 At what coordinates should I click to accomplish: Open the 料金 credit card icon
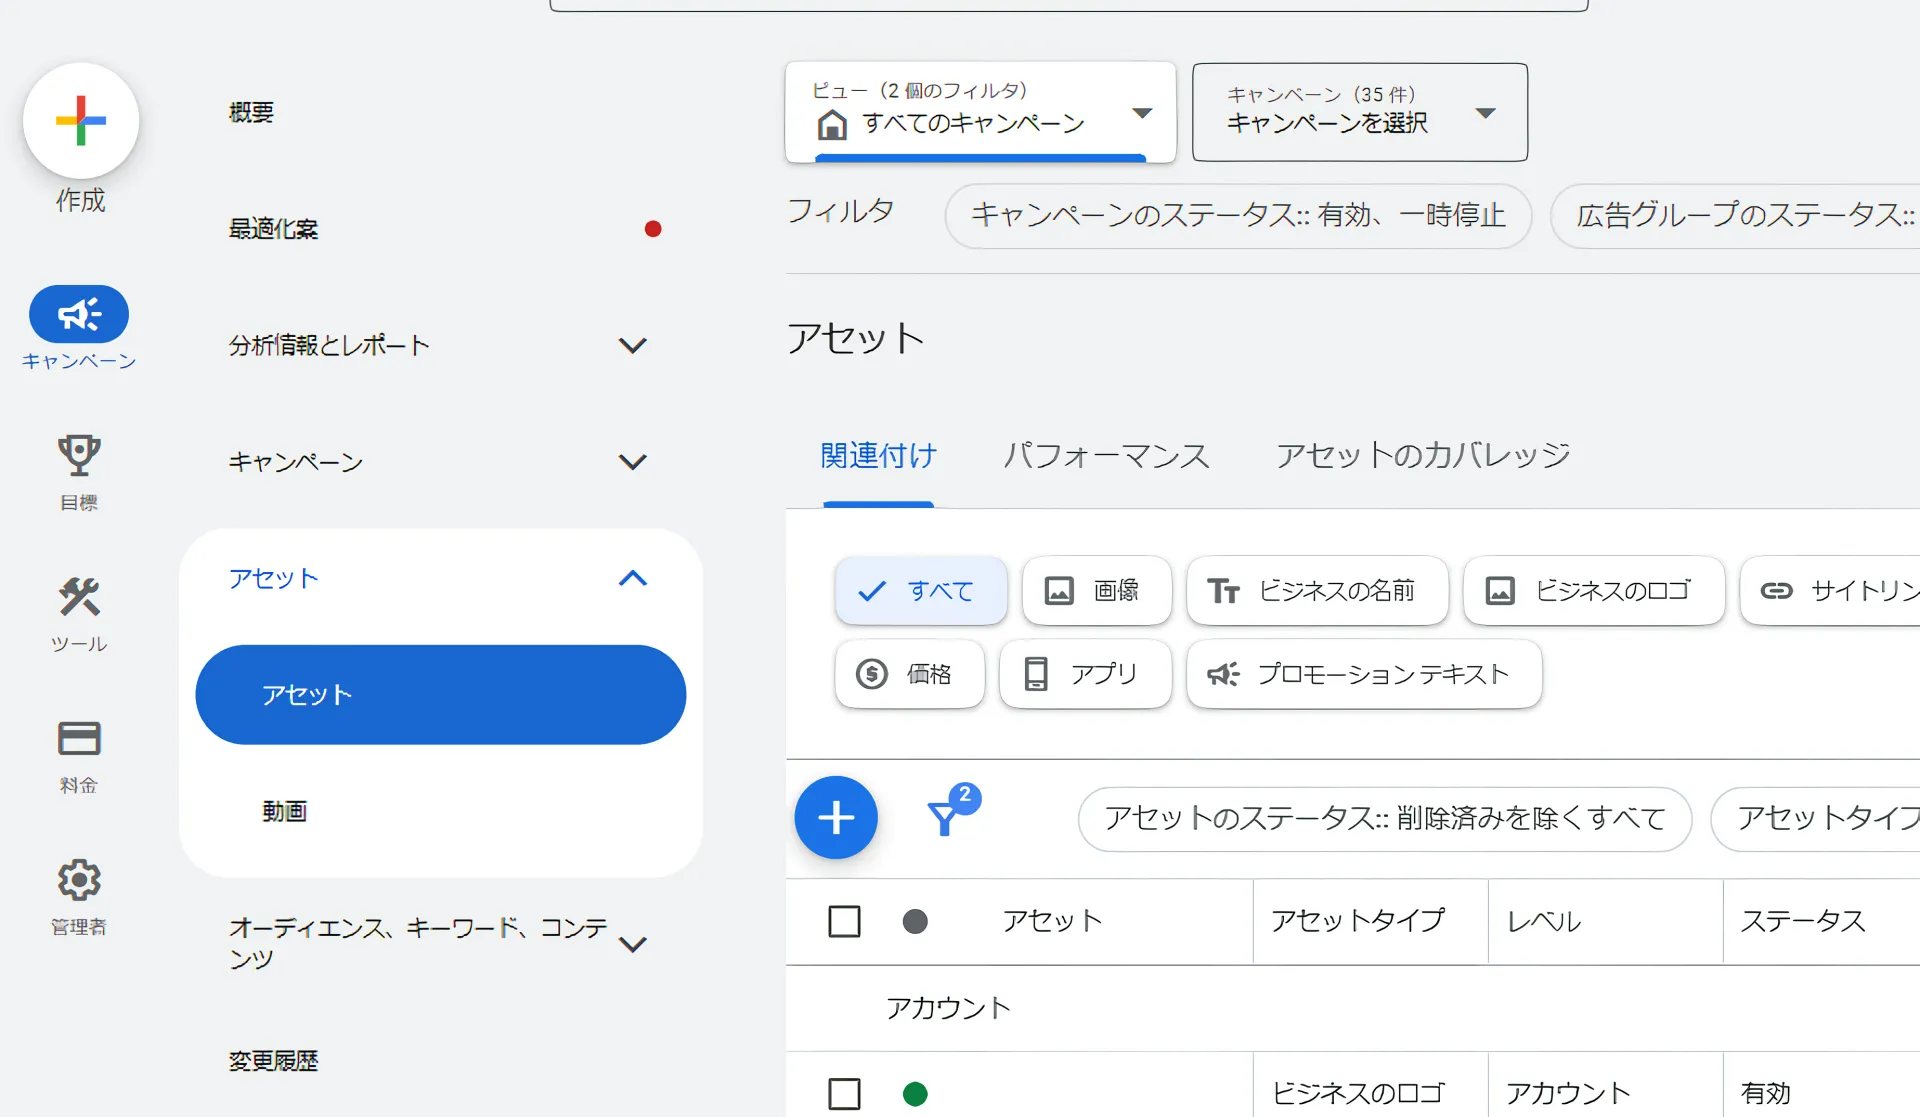(x=79, y=739)
